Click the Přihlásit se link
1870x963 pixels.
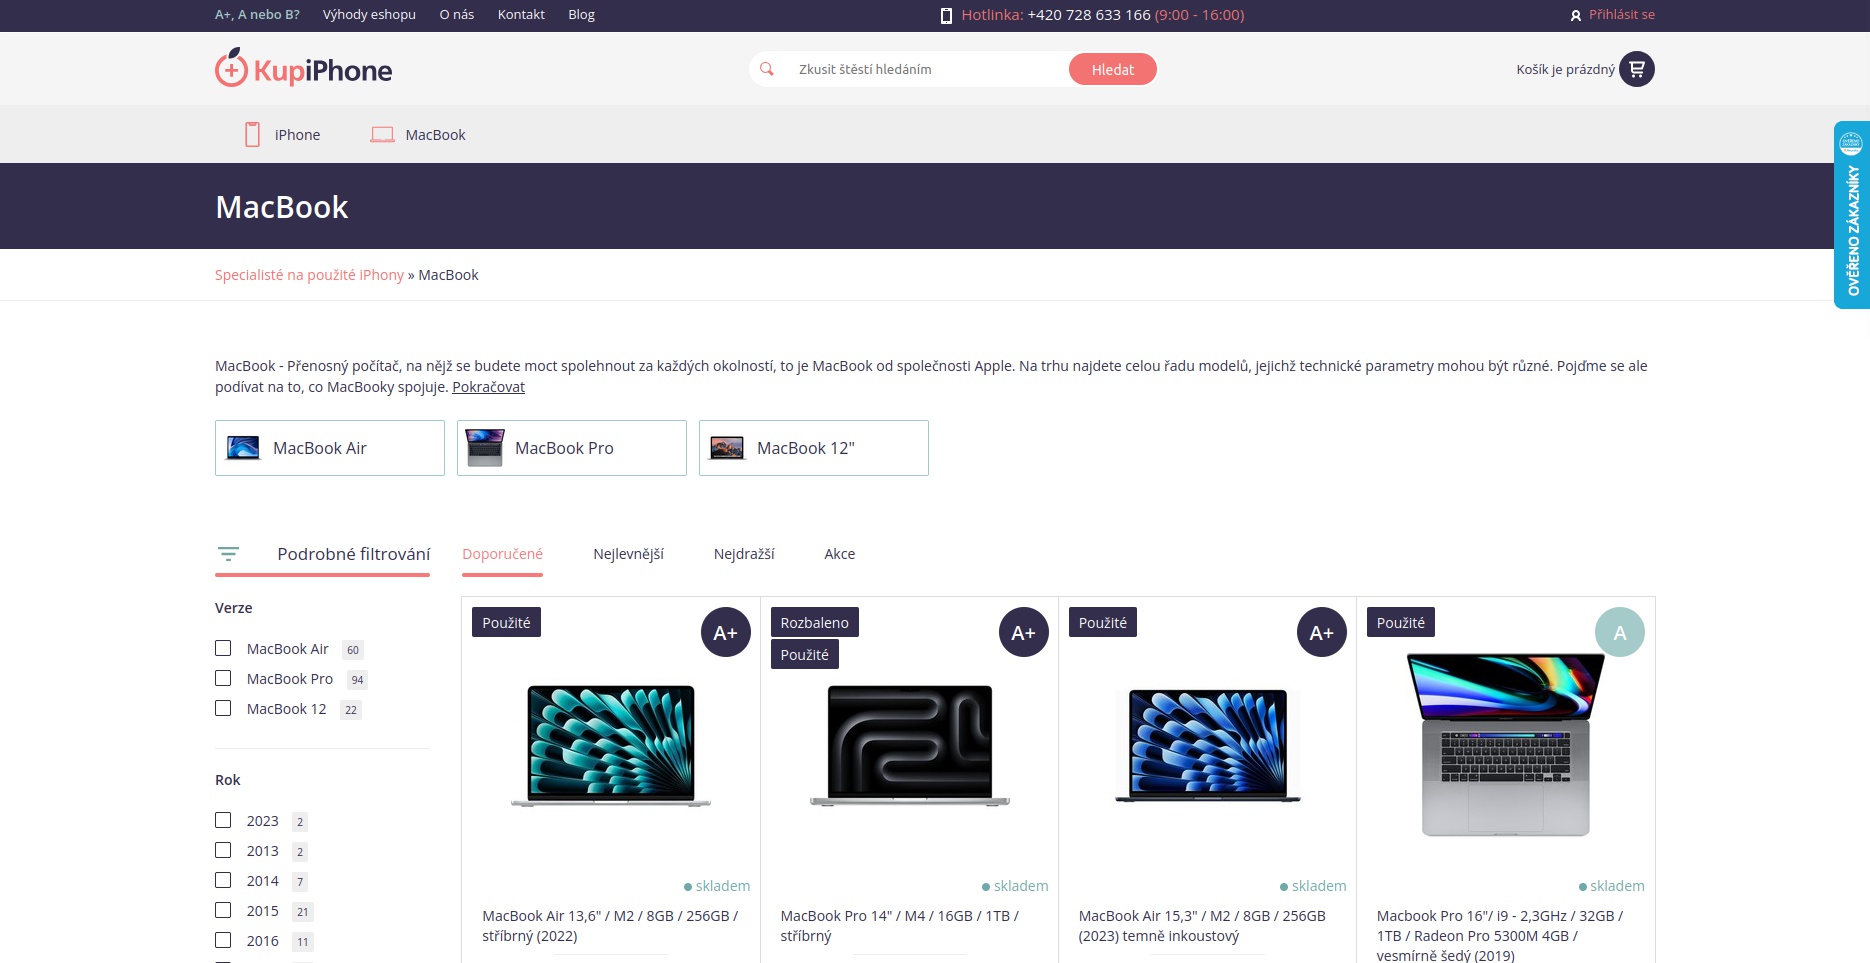tap(1622, 15)
